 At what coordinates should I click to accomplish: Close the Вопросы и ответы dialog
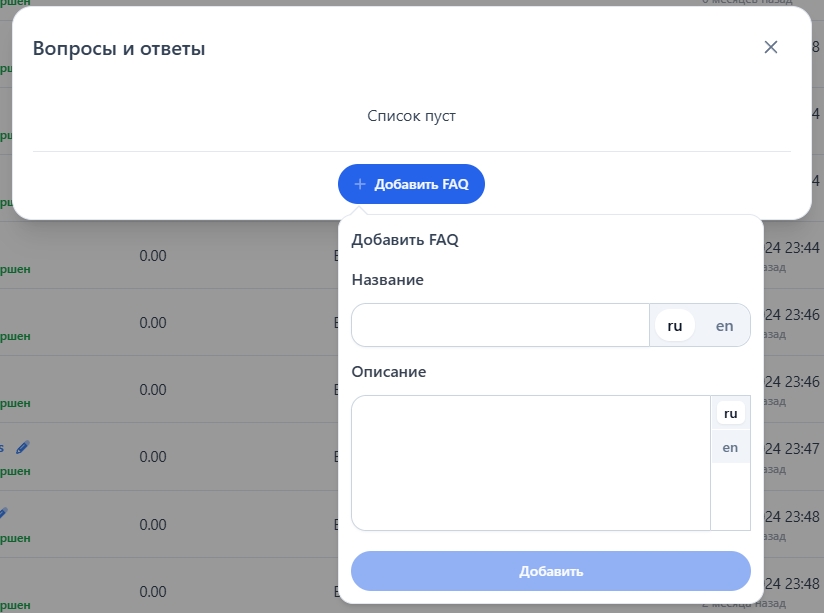[770, 47]
